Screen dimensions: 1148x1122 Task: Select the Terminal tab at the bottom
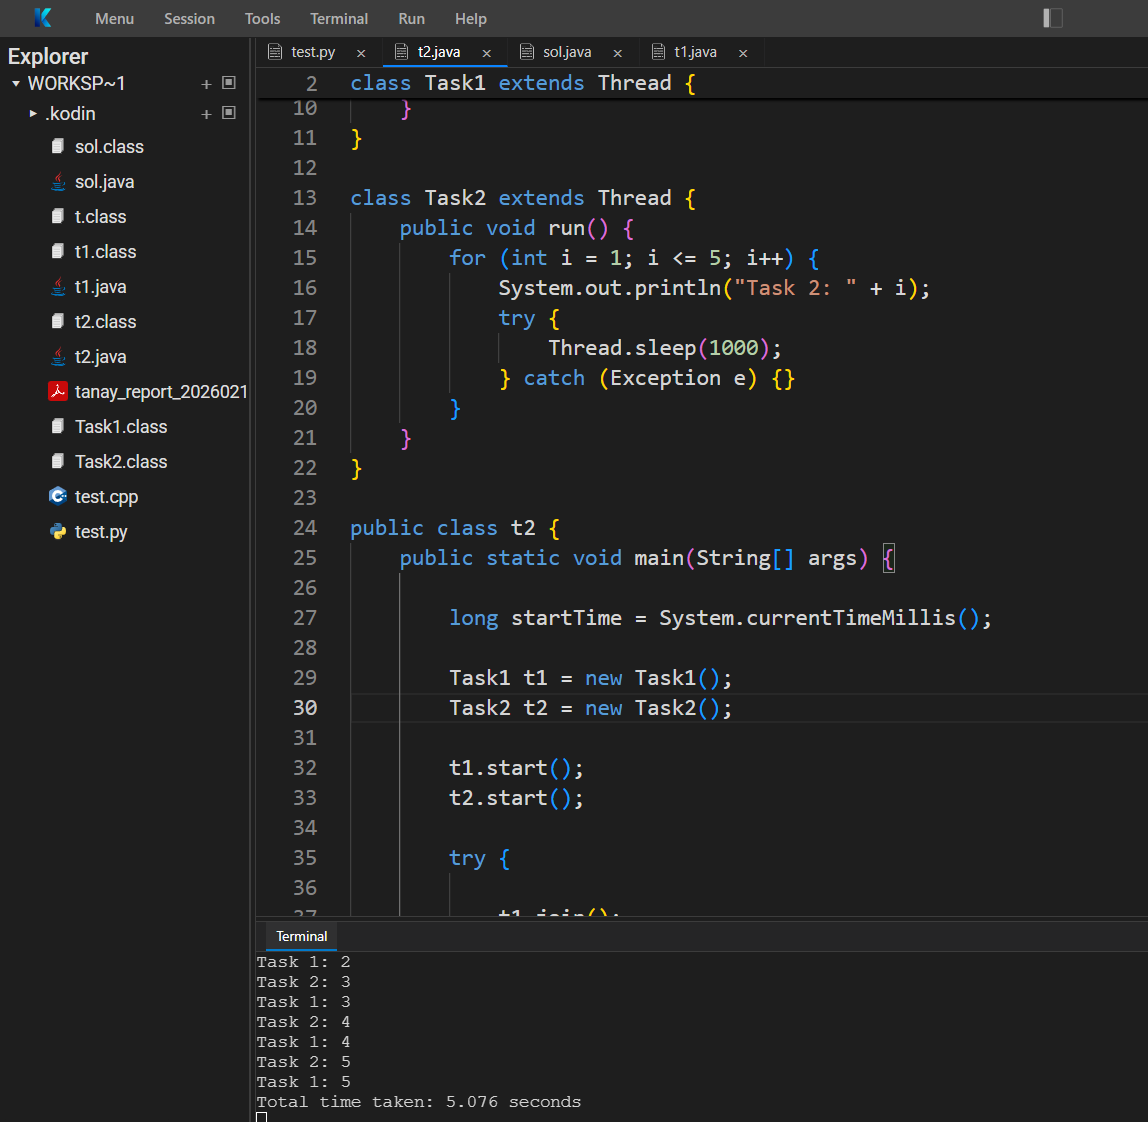[299, 936]
